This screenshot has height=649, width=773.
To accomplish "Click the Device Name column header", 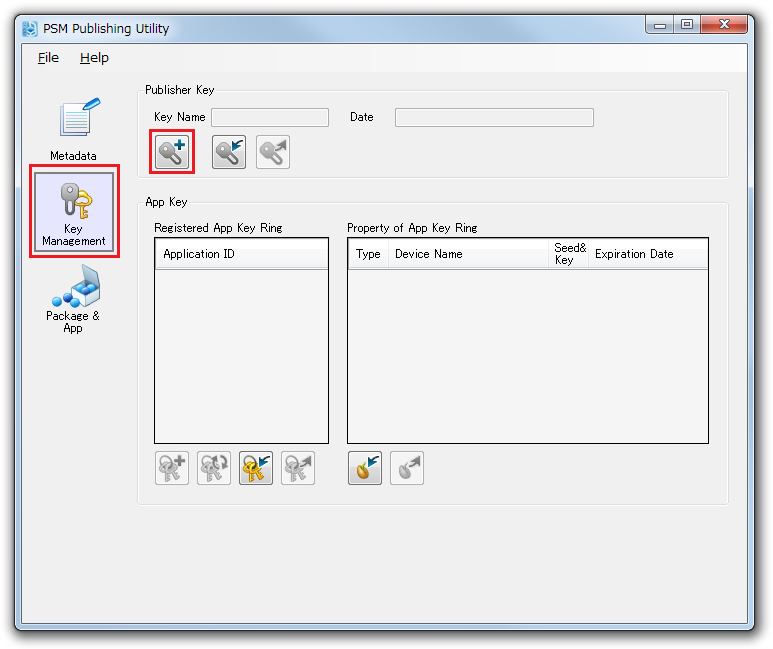I will click(468, 254).
